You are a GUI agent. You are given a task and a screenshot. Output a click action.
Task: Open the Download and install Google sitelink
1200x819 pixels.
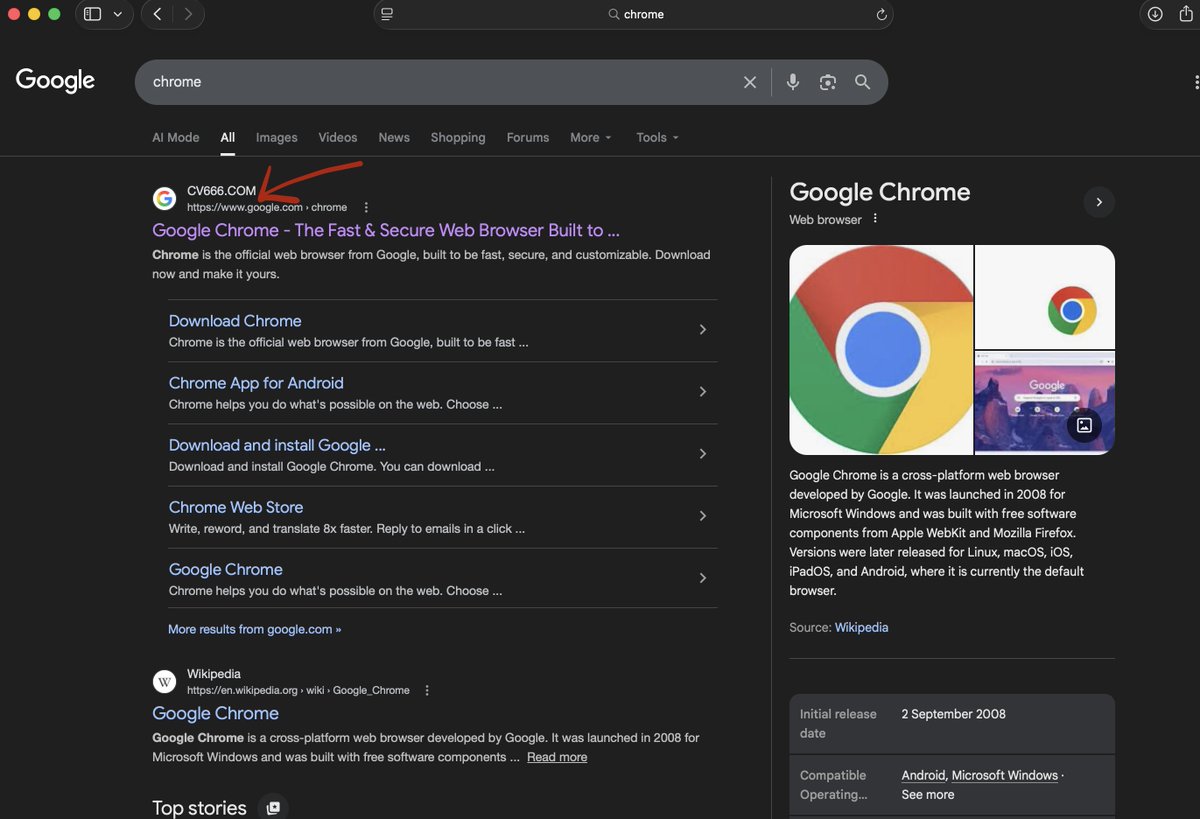point(277,445)
